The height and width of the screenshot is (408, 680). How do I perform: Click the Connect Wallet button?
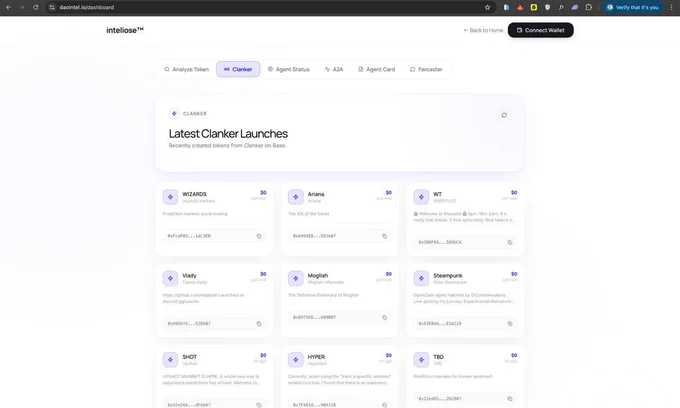tap(540, 30)
